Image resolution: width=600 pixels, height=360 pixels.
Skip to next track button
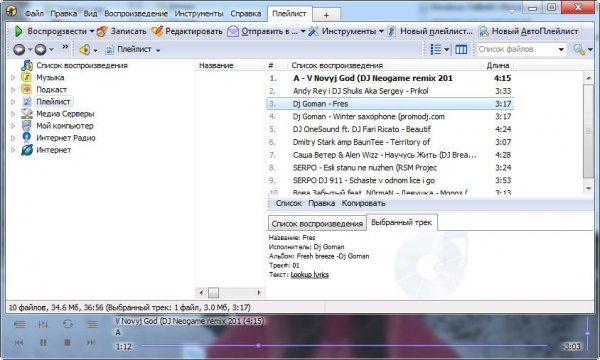pyautogui.click(x=91, y=342)
